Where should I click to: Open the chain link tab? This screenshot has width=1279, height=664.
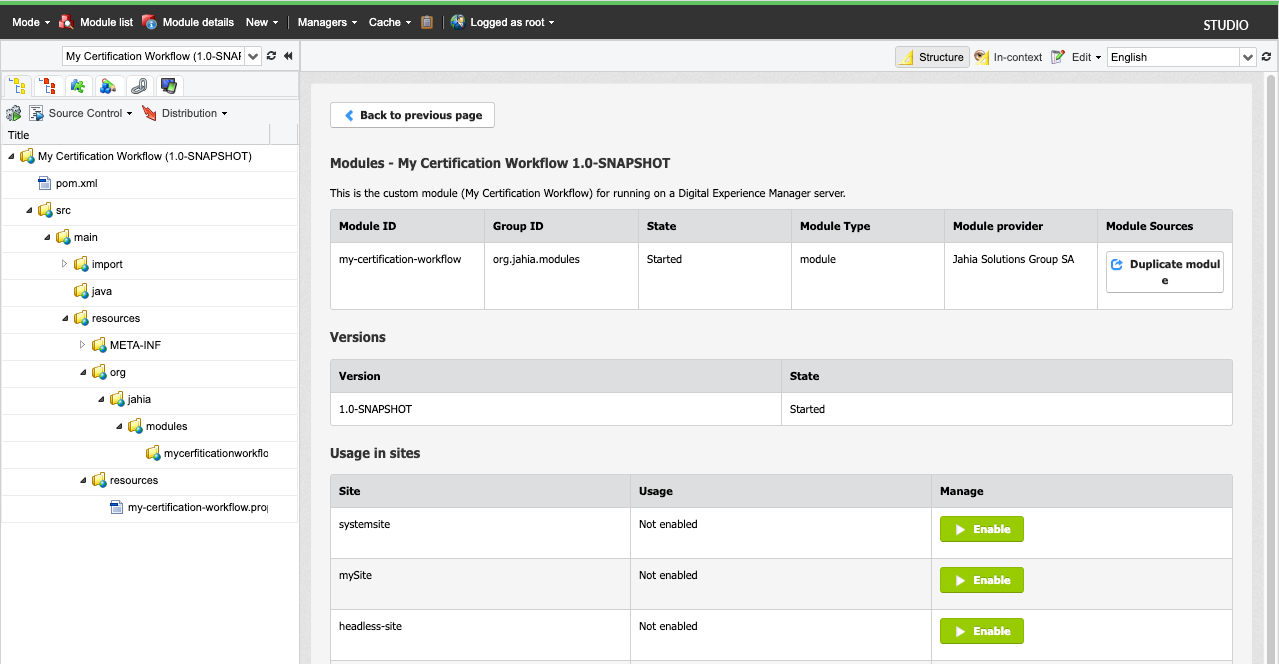139,86
